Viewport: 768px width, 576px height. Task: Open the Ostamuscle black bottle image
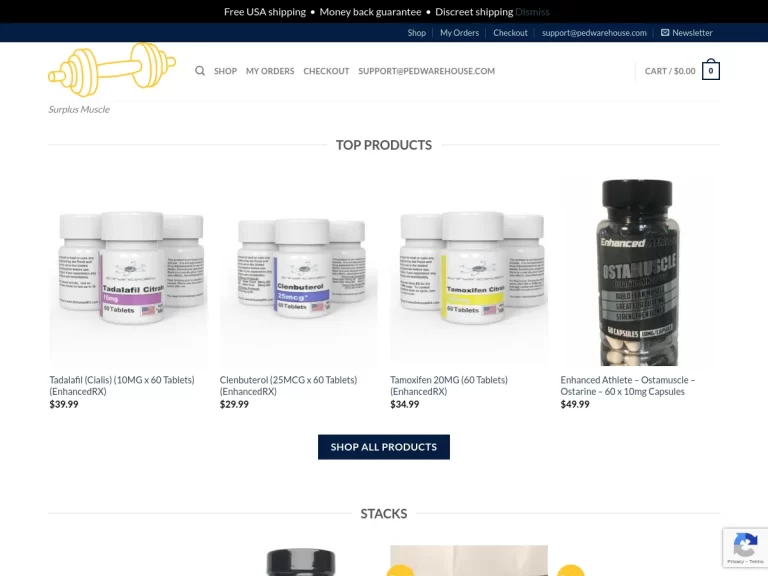coord(640,272)
